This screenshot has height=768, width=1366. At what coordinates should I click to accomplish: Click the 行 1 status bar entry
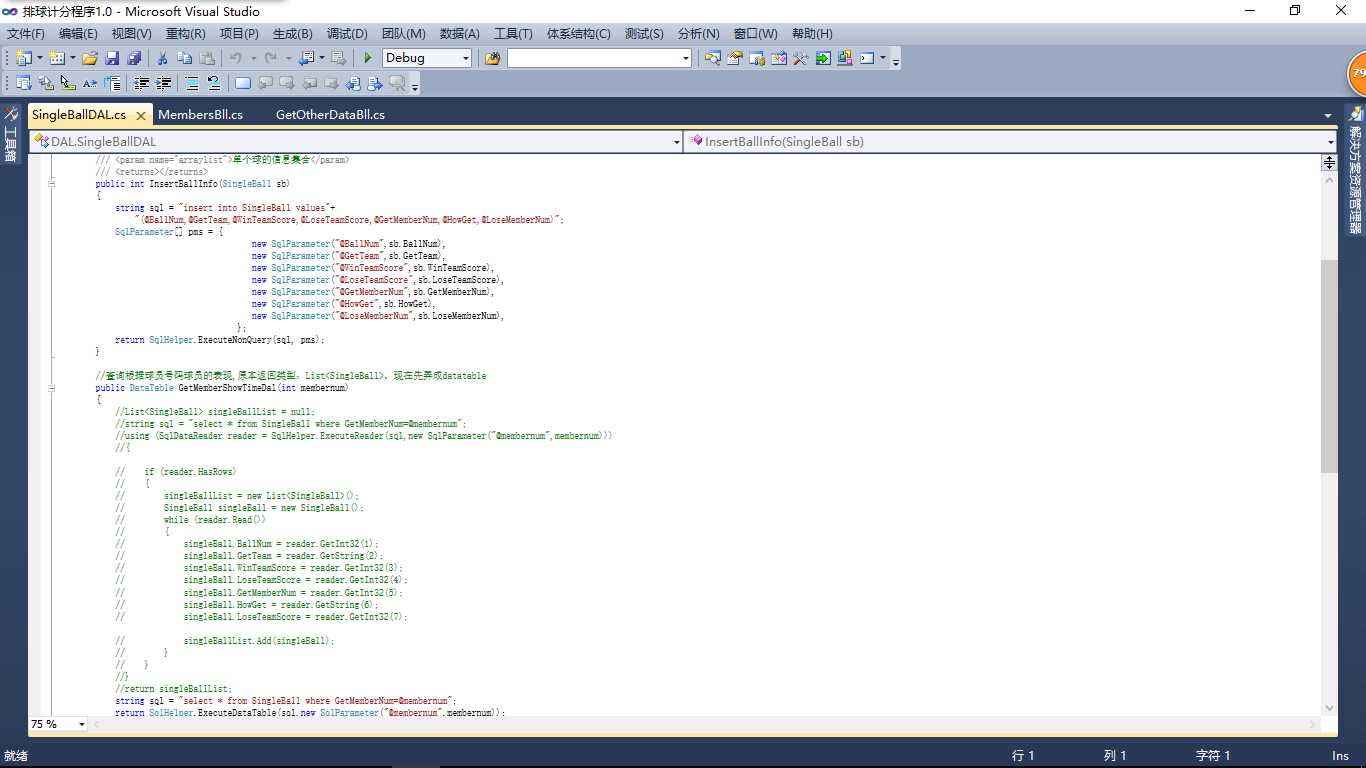(x=1023, y=756)
